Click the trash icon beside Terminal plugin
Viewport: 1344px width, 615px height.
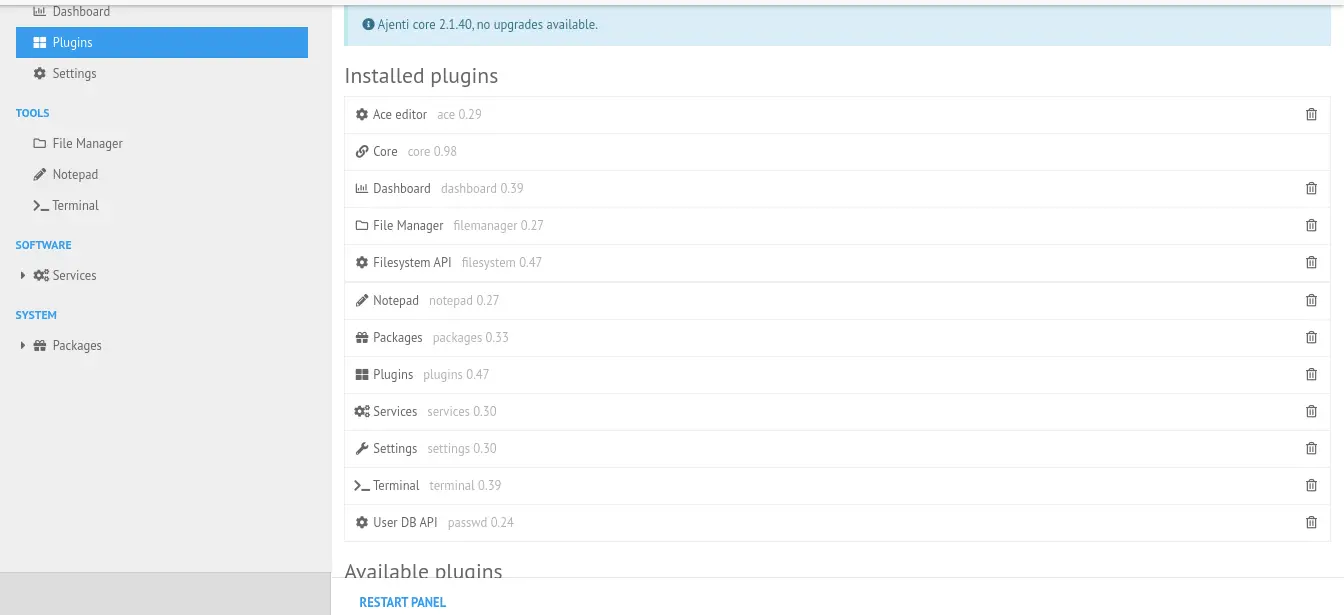pyautogui.click(x=1311, y=485)
